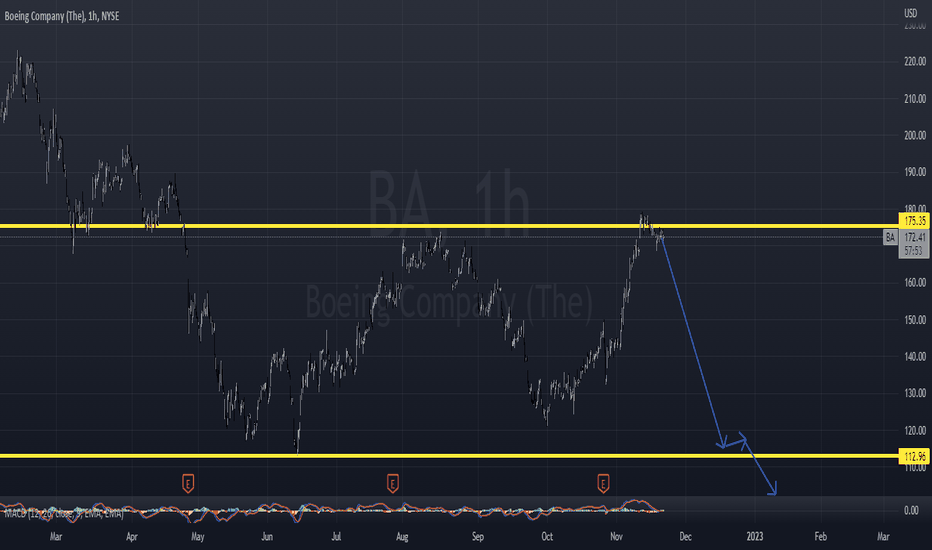Click the 190.00 price axis label
The width and height of the screenshot is (932, 550).
(x=915, y=172)
